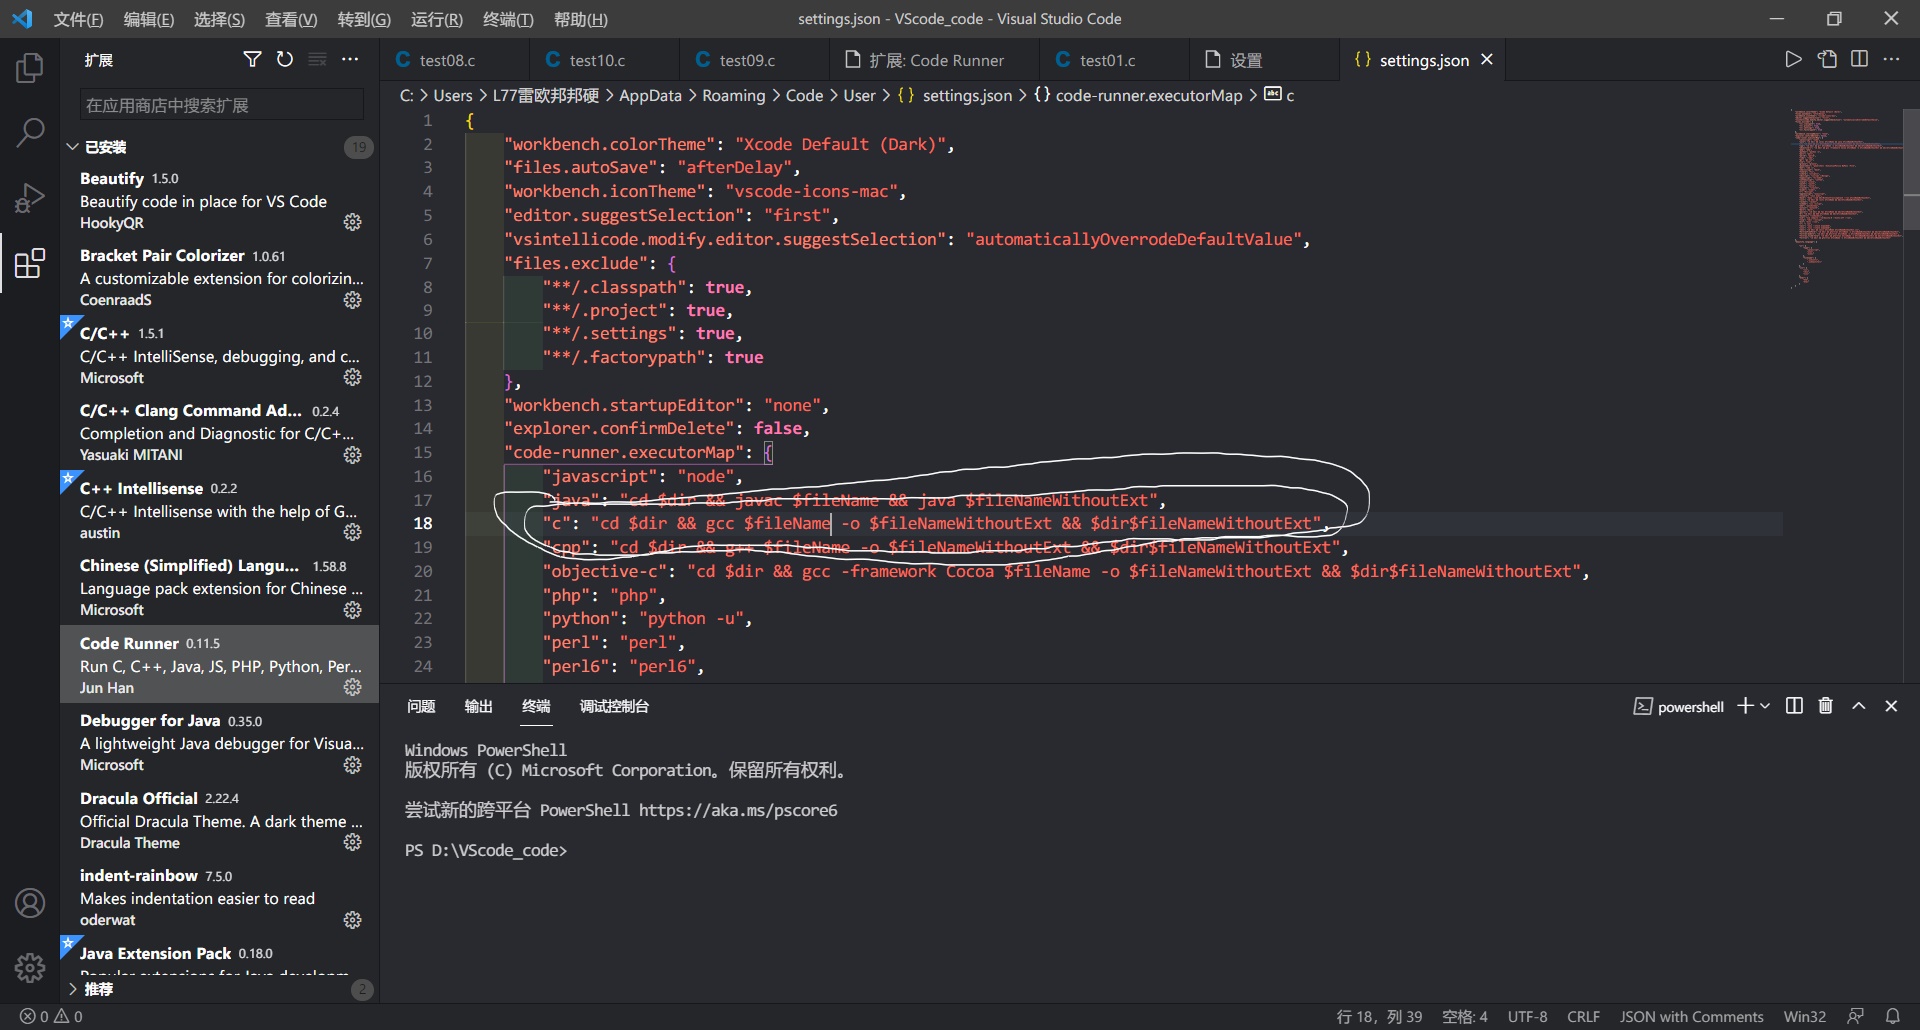Select the Extensions view icon
This screenshot has height=1030, width=1920.
pyautogui.click(x=30, y=263)
